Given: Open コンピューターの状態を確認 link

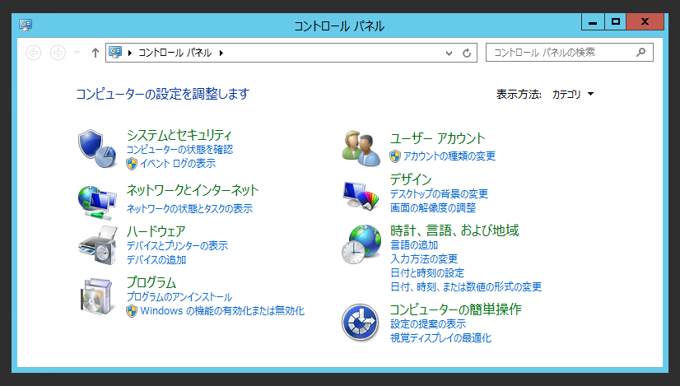Looking at the screenshot, I should (x=180, y=150).
